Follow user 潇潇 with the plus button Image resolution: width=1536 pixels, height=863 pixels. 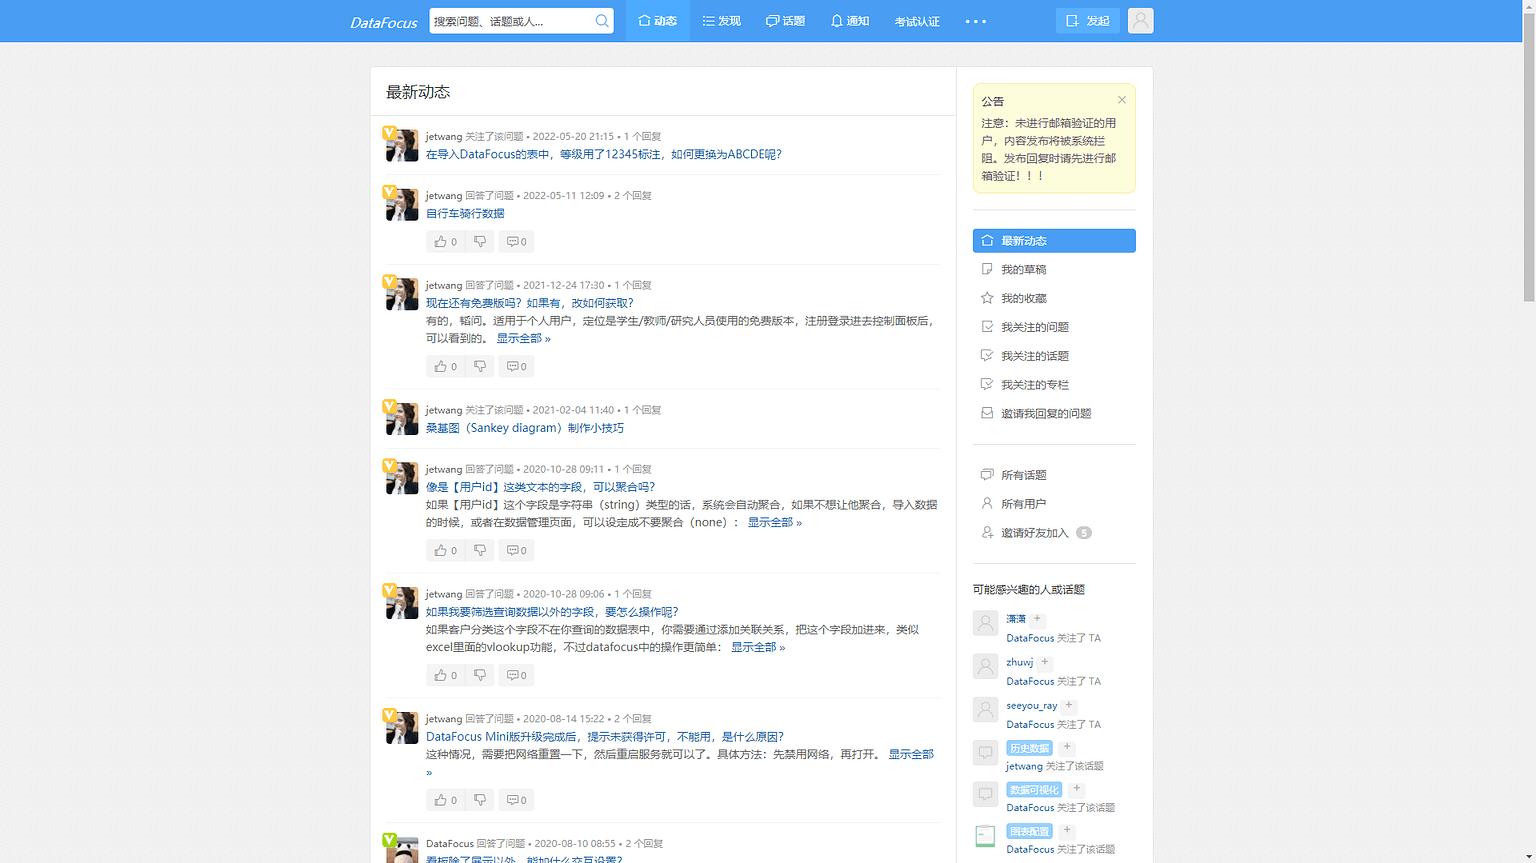point(1037,619)
